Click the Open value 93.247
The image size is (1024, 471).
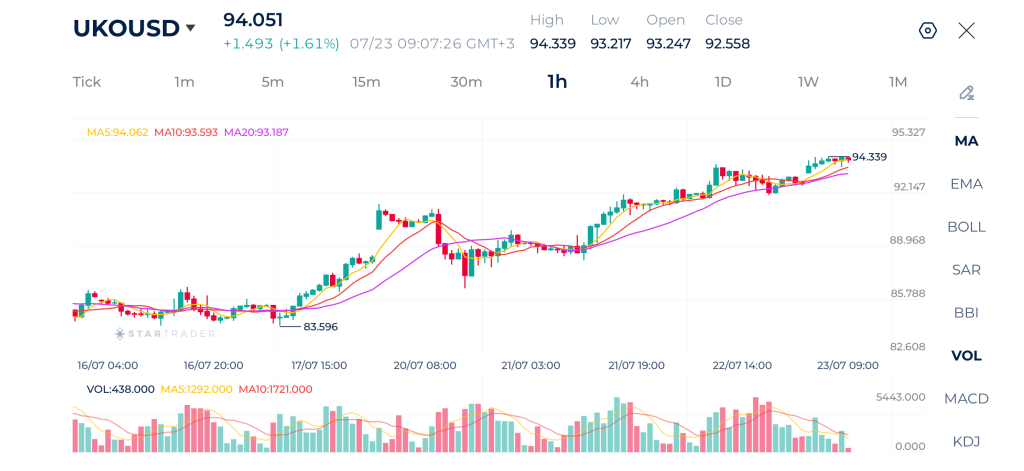pos(669,44)
